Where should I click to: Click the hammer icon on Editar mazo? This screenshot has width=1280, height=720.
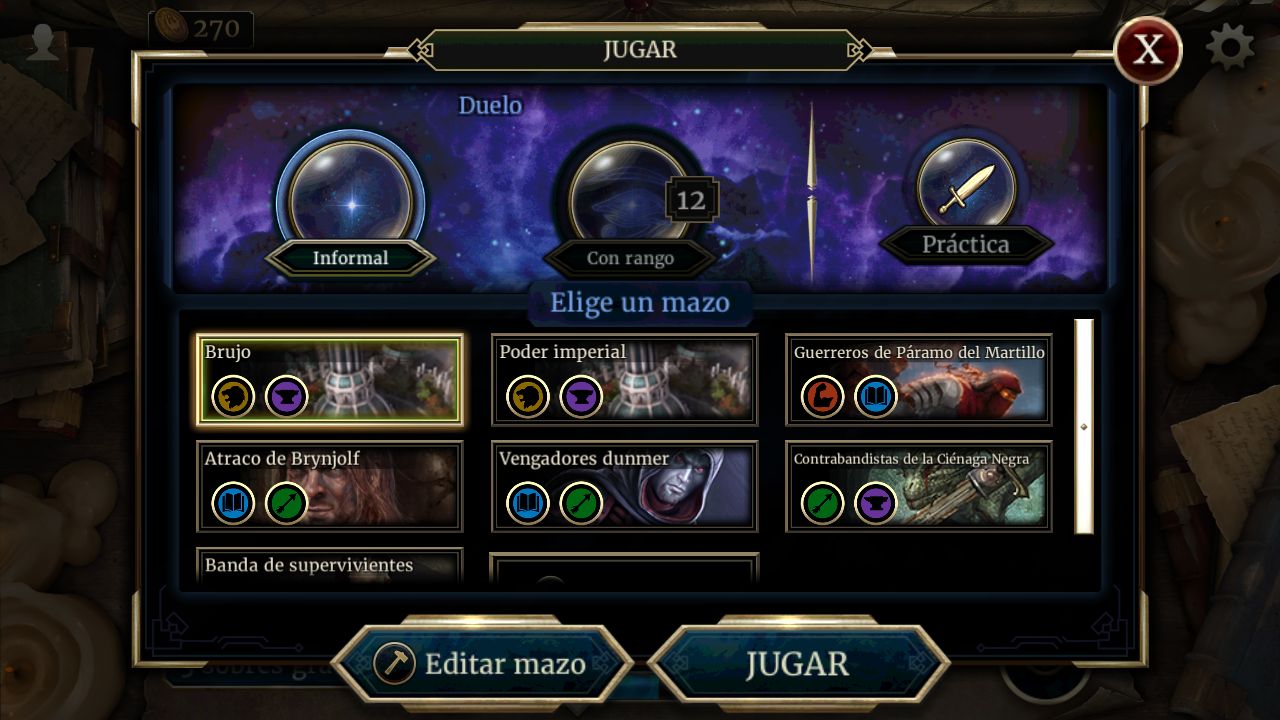[393, 663]
